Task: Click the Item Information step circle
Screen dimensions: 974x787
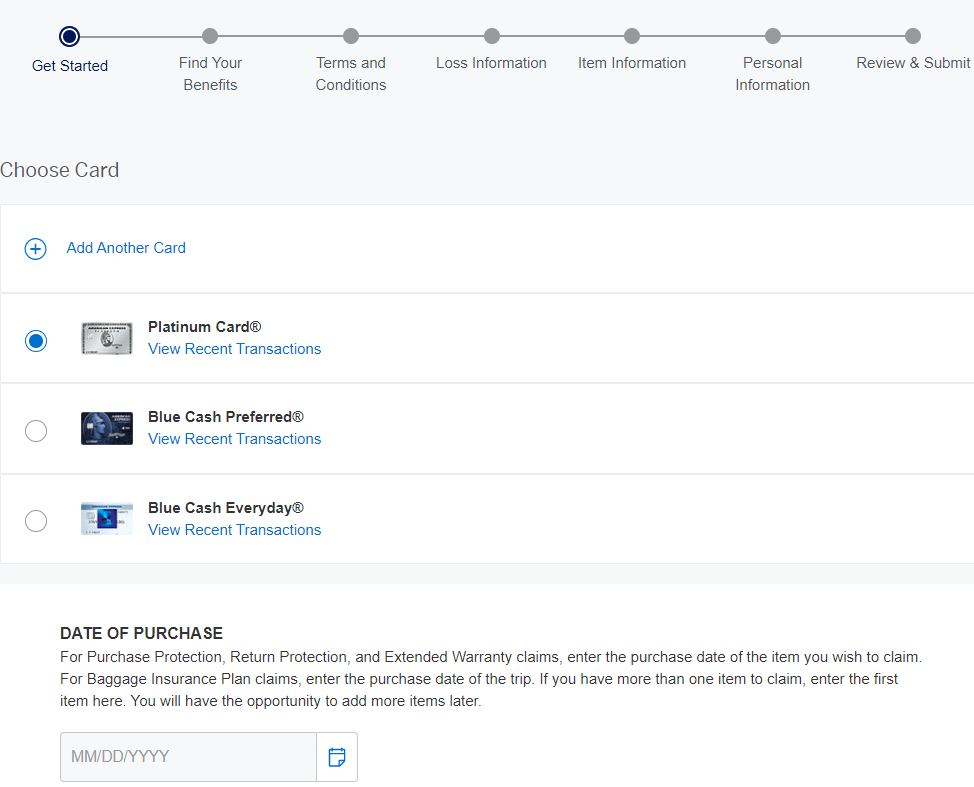Action: 632,36
